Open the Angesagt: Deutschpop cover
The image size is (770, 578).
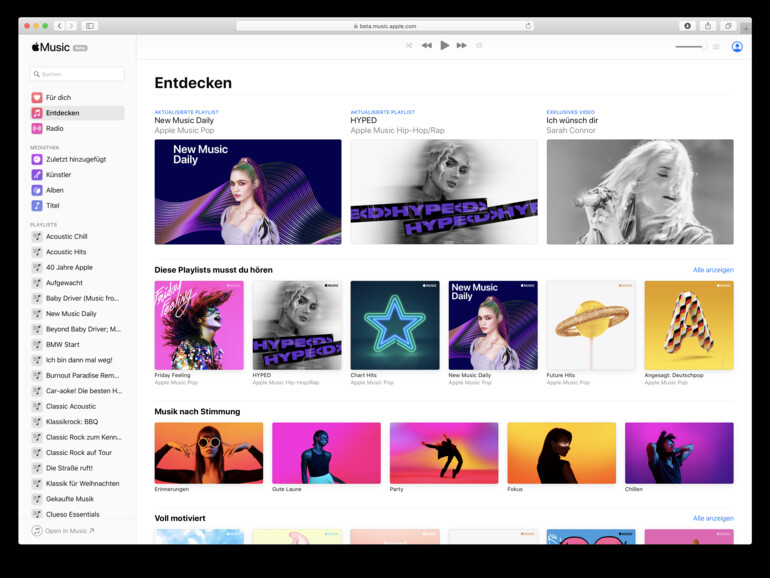689,325
